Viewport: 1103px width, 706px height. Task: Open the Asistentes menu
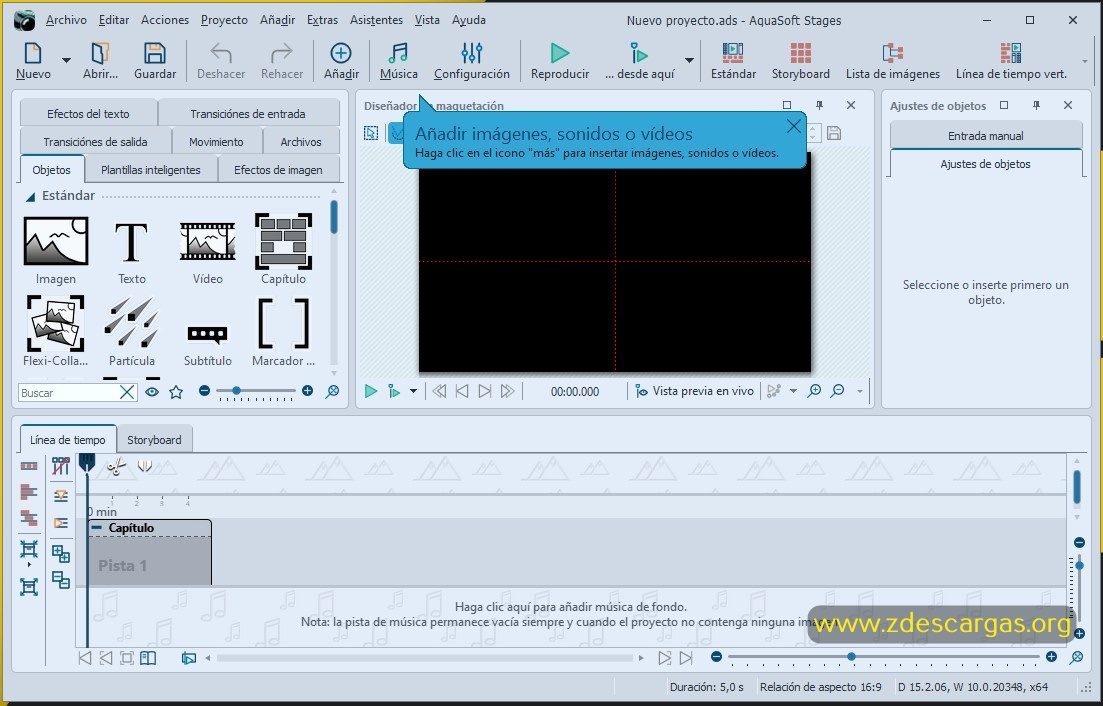pyautogui.click(x=376, y=20)
